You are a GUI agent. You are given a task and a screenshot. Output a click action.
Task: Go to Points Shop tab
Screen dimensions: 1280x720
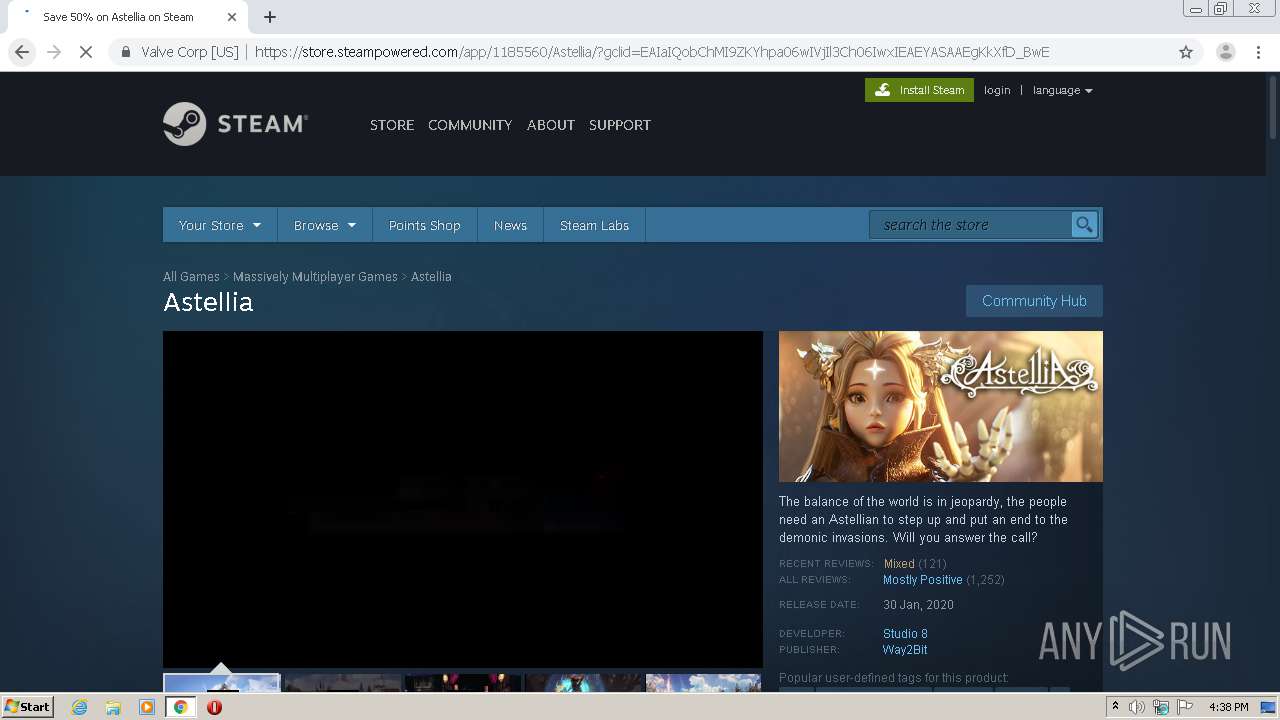425,225
